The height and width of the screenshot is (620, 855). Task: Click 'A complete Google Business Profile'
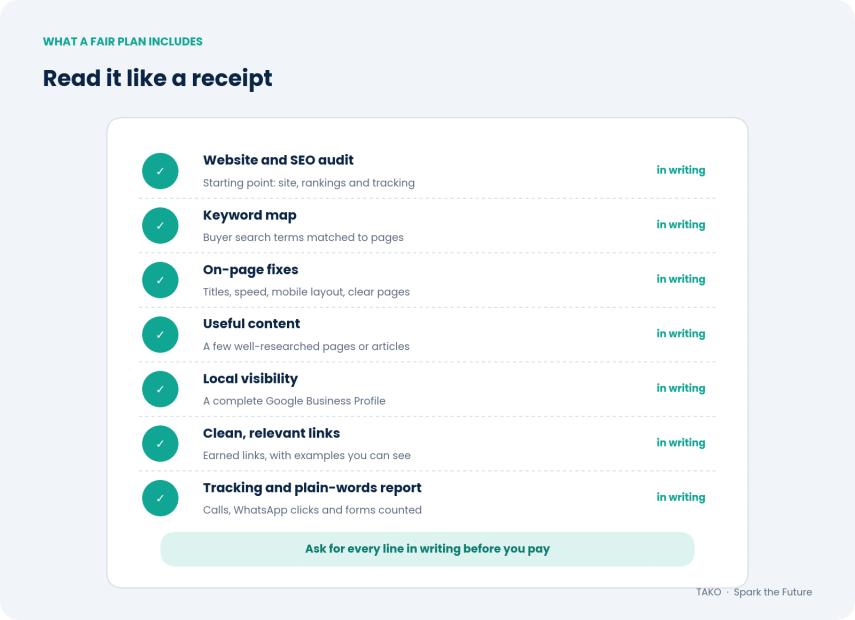pyautogui.click(x=294, y=401)
